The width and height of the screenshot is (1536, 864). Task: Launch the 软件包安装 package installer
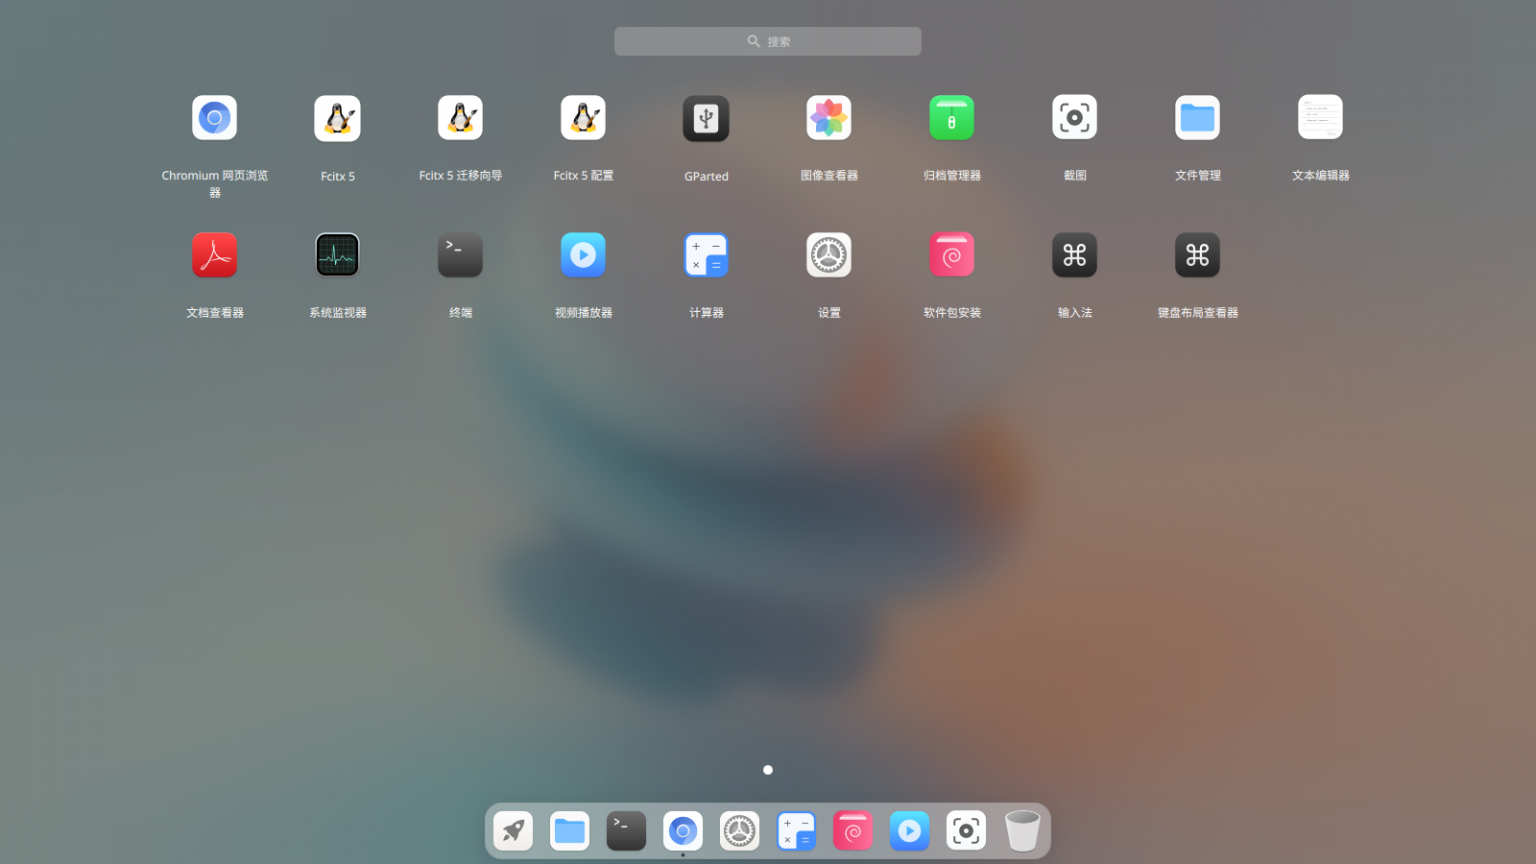(x=952, y=254)
